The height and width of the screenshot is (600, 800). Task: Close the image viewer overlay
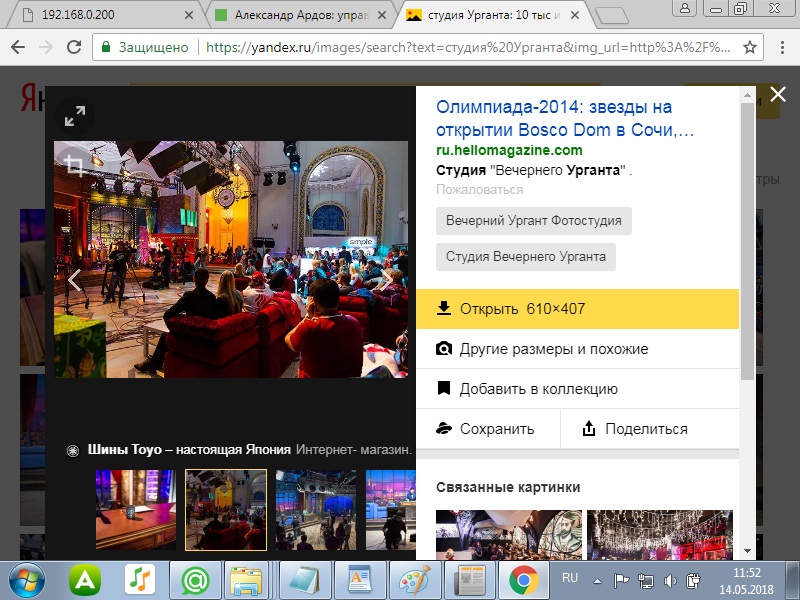point(778,94)
